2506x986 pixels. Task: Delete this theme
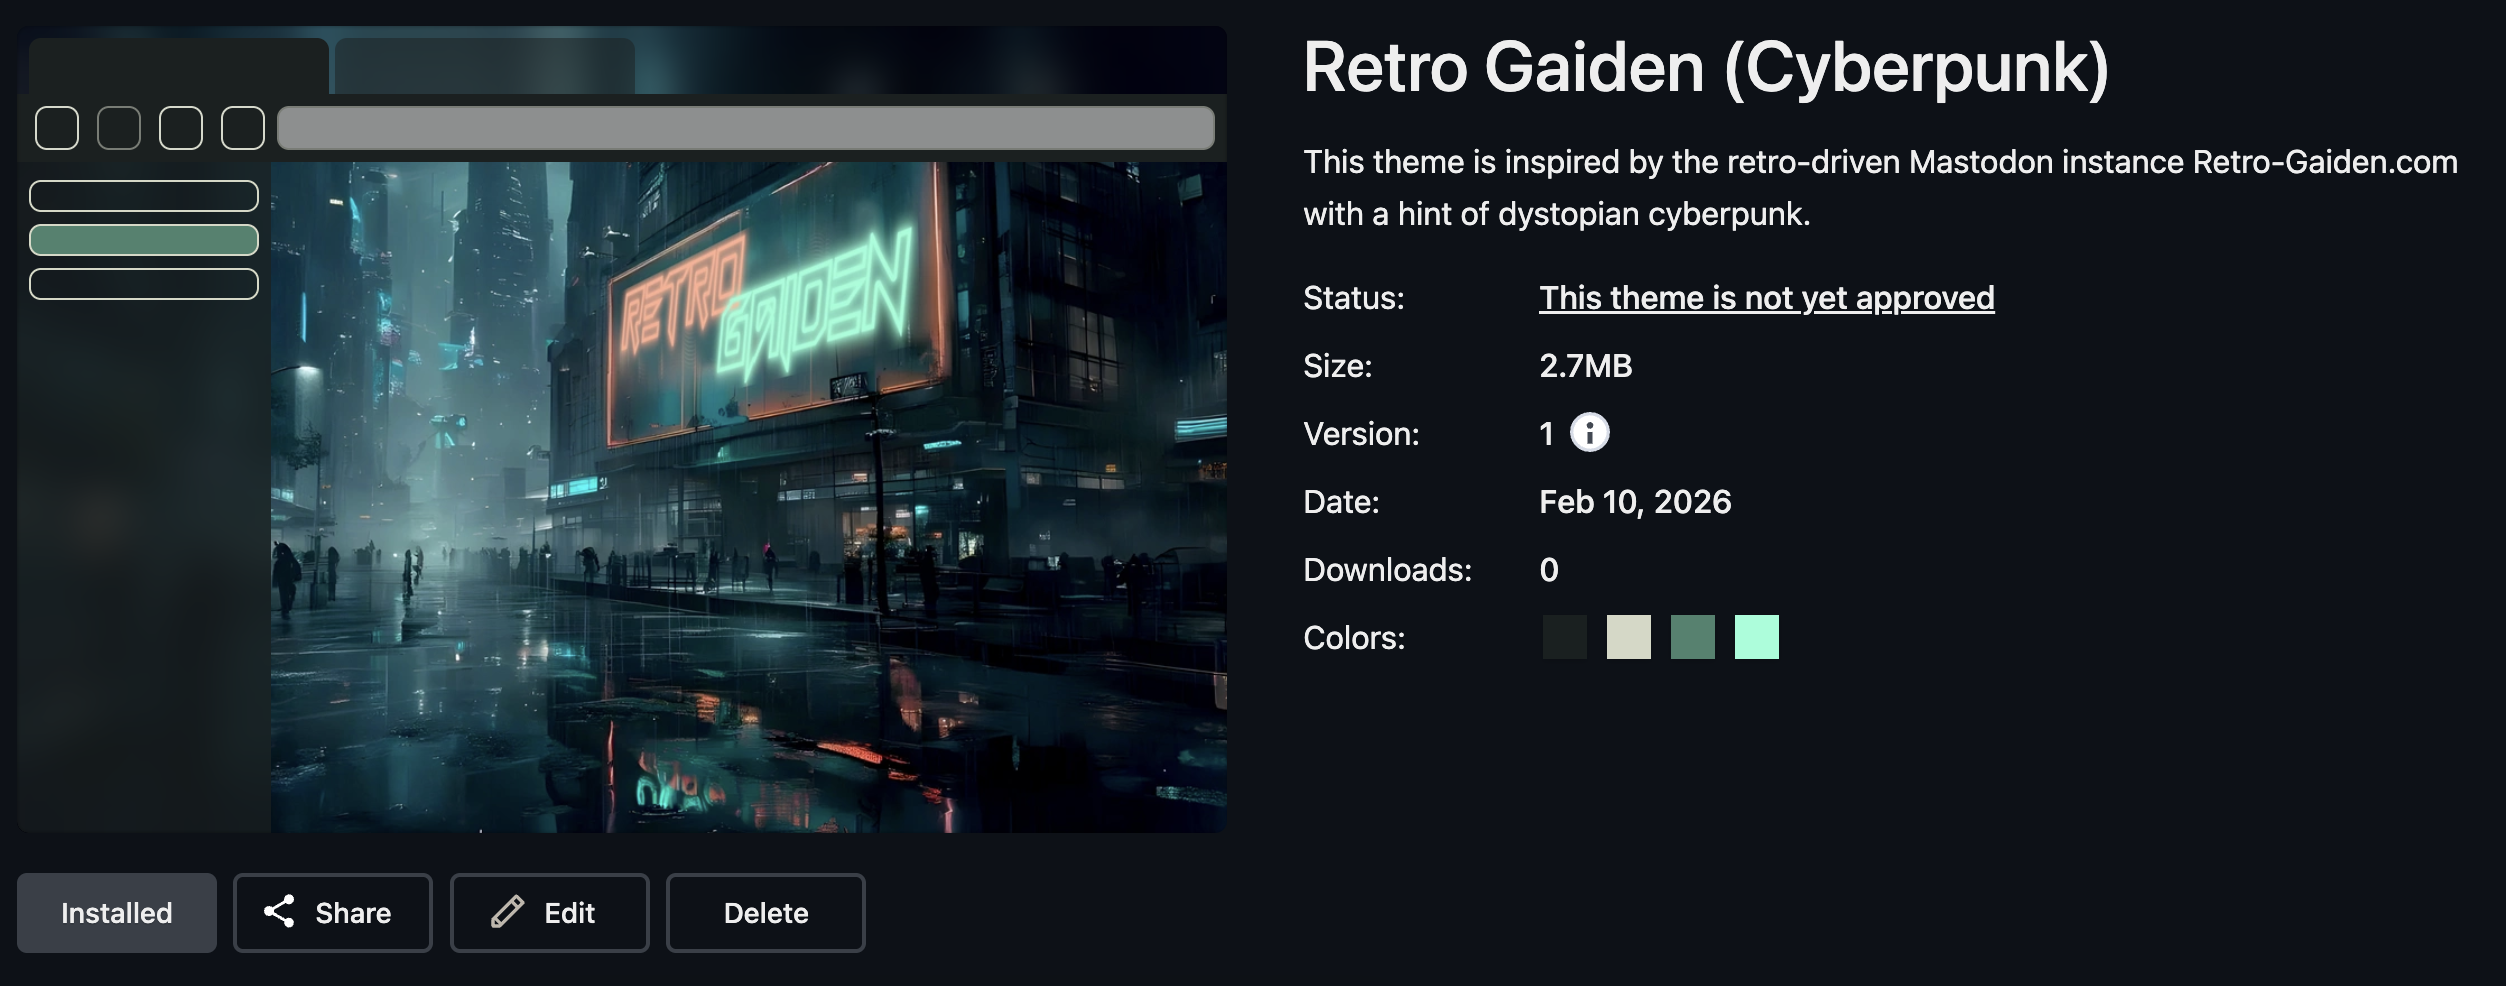click(x=766, y=913)
